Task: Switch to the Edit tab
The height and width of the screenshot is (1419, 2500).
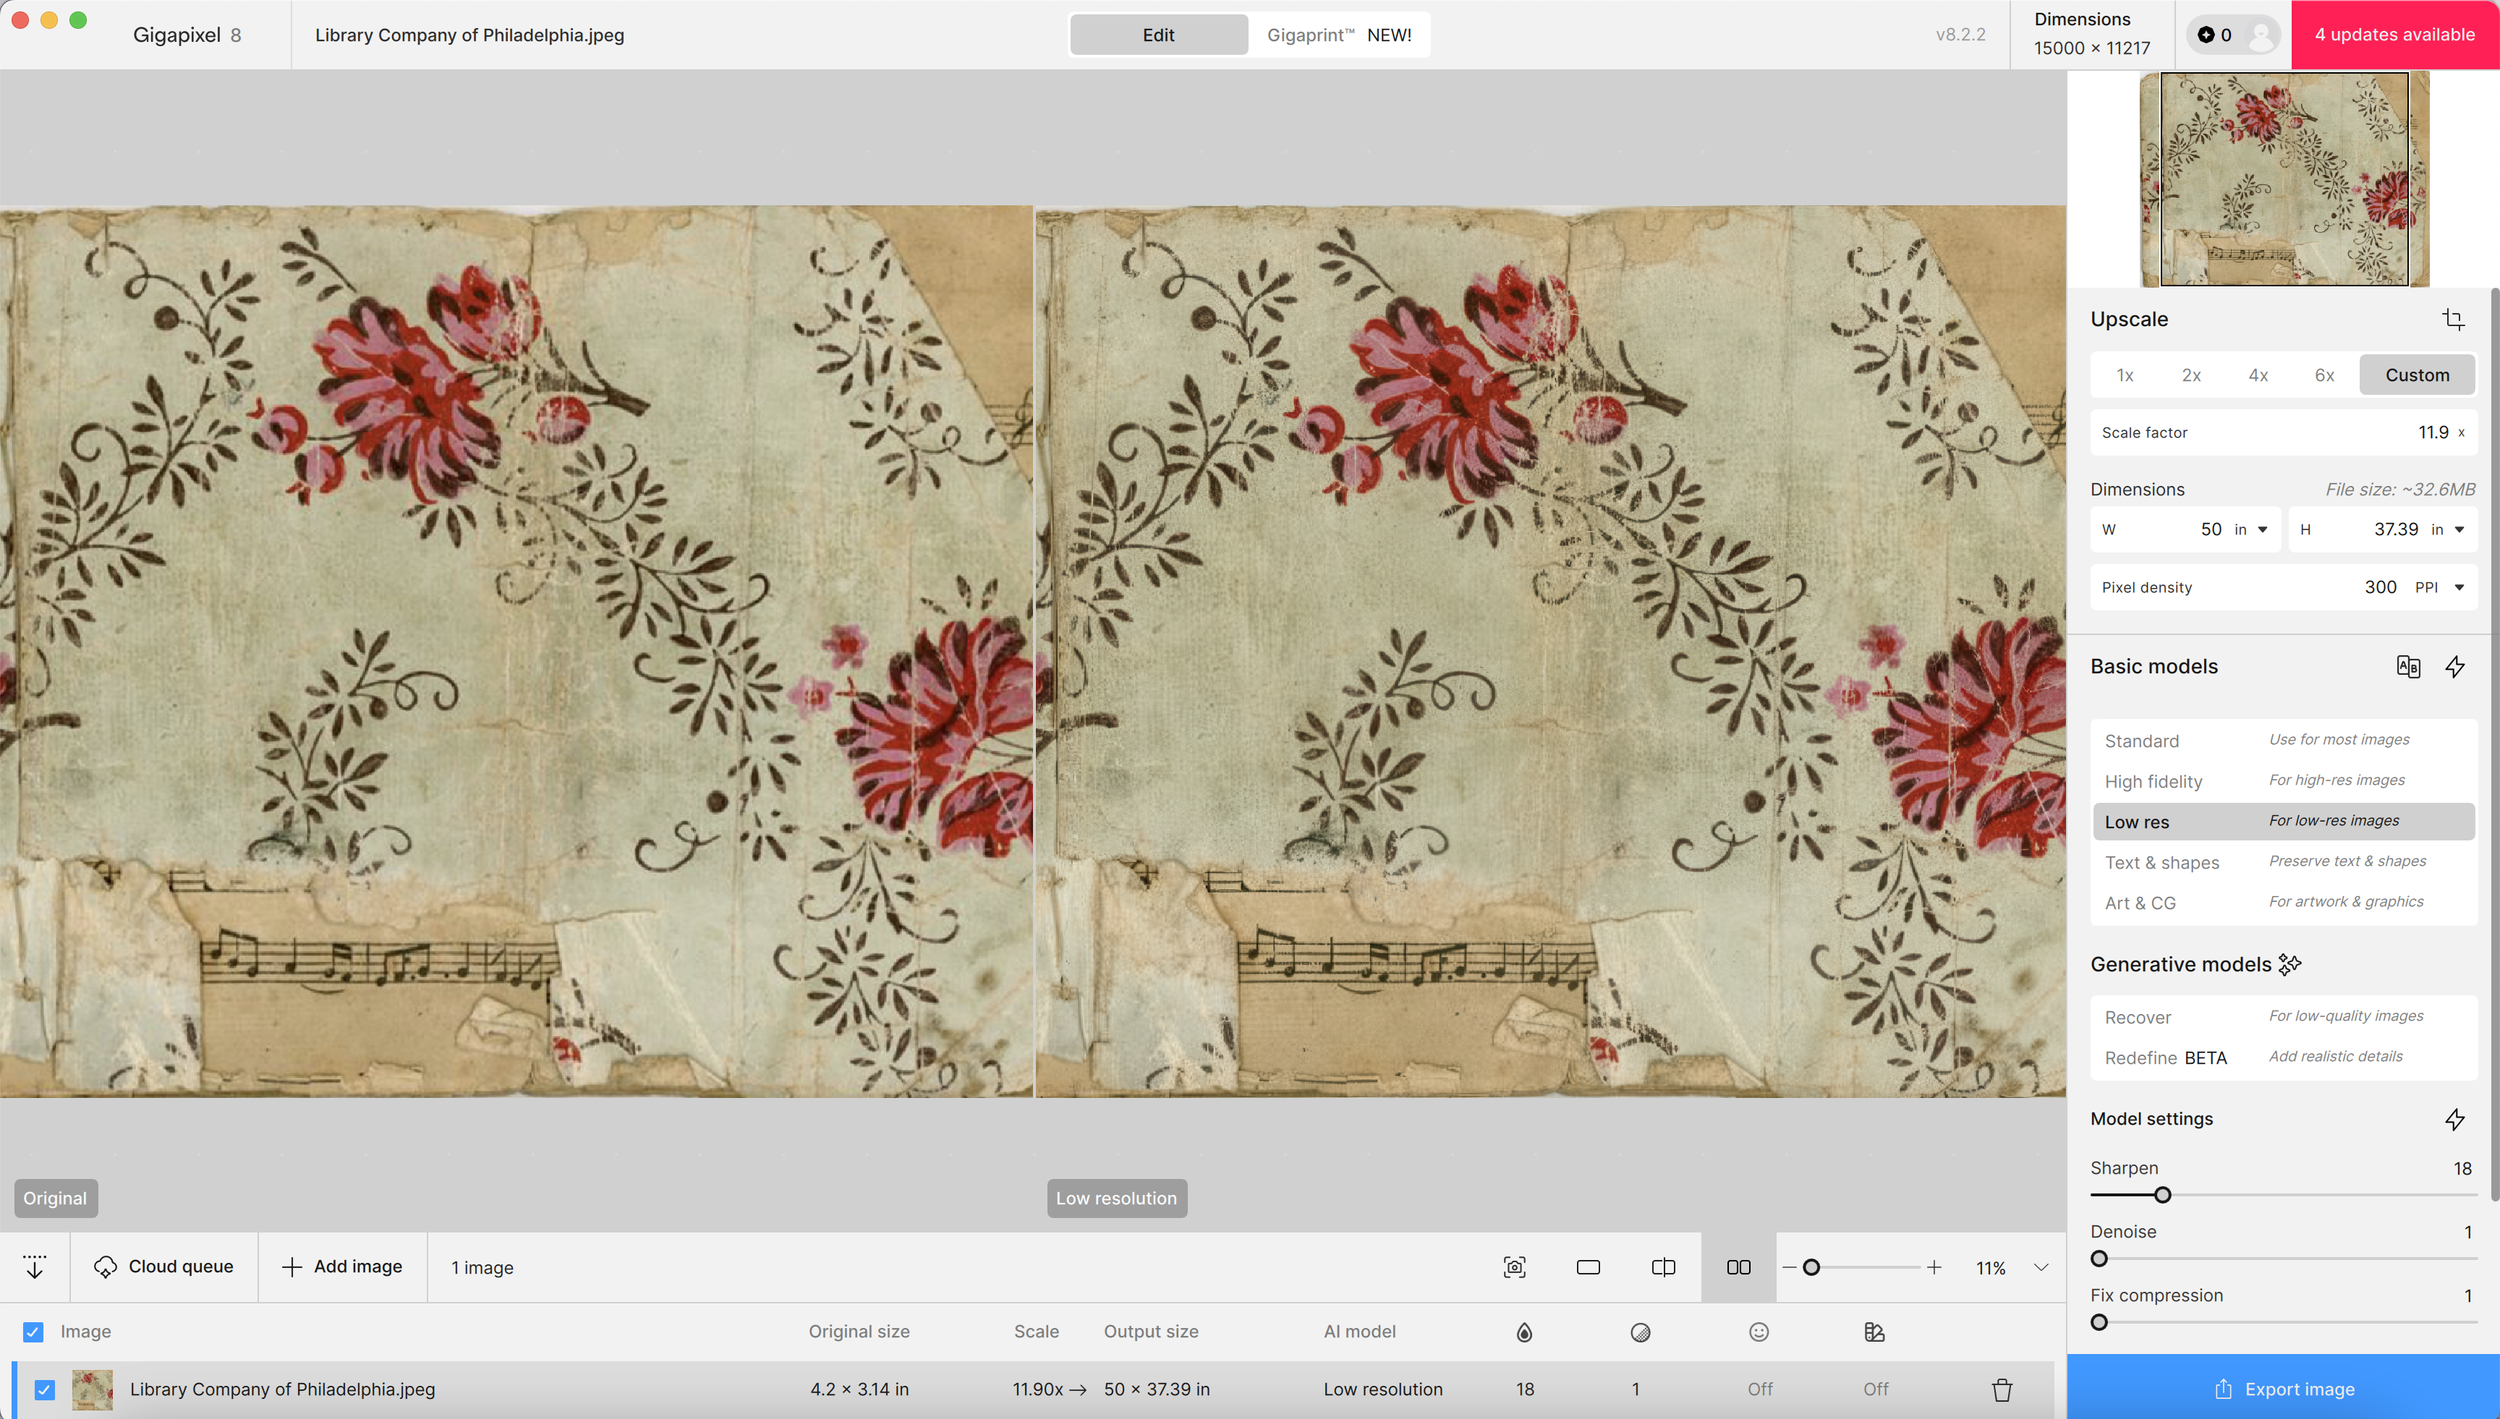Action: pyautogui.click(x=1158, y=35)
